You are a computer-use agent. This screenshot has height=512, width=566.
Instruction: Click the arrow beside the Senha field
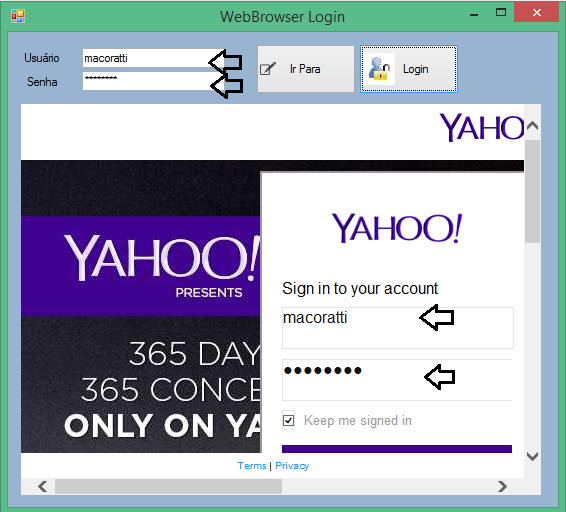coord(227,86)
